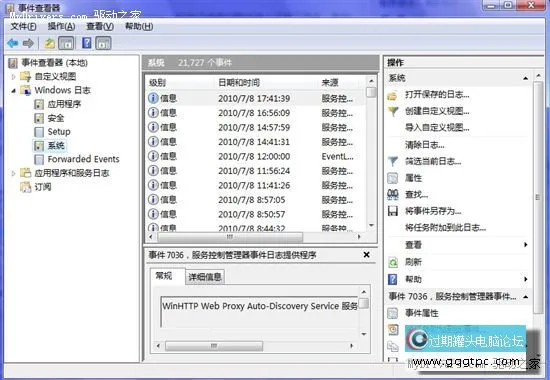Expand the 应用程序和服务日志 node
Viewport: 550px width, 380px height.
coord(13,173)
